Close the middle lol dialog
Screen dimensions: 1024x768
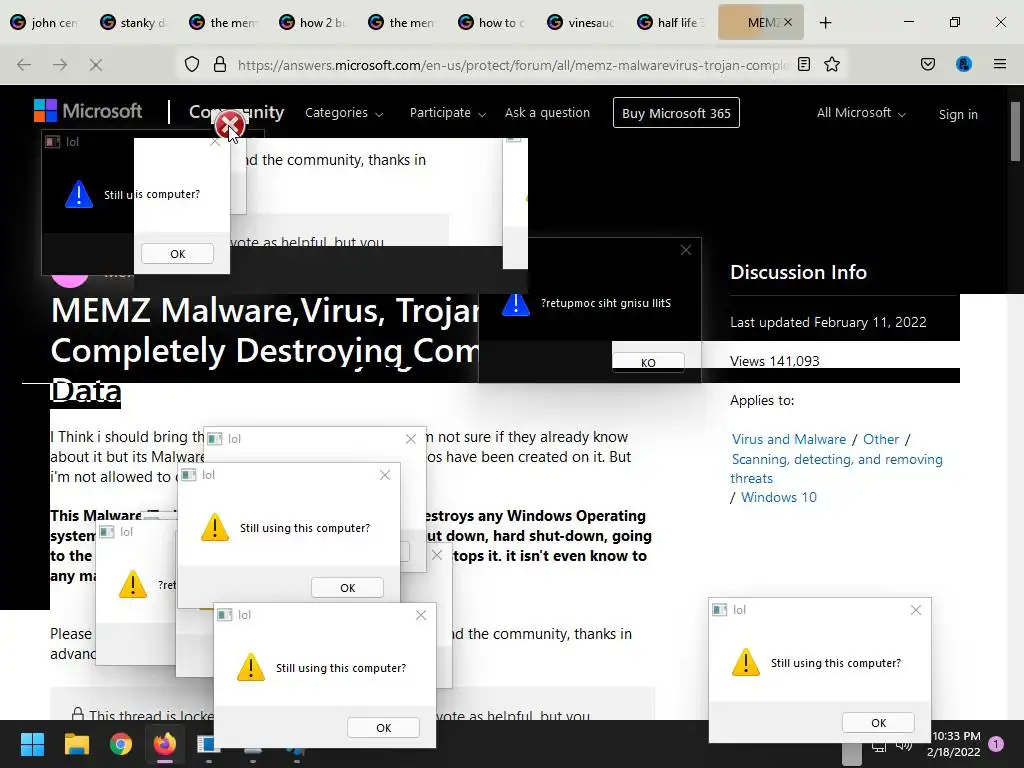[385, 475]
